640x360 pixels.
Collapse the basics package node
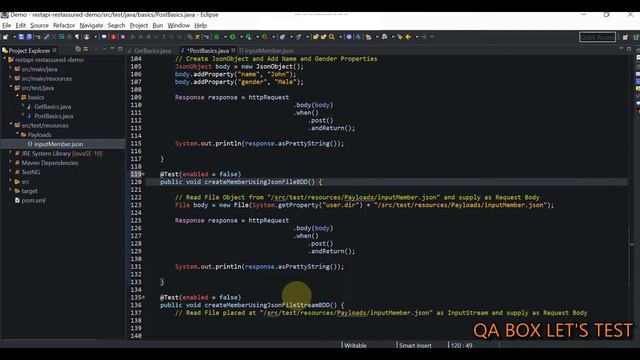(17, 97)
